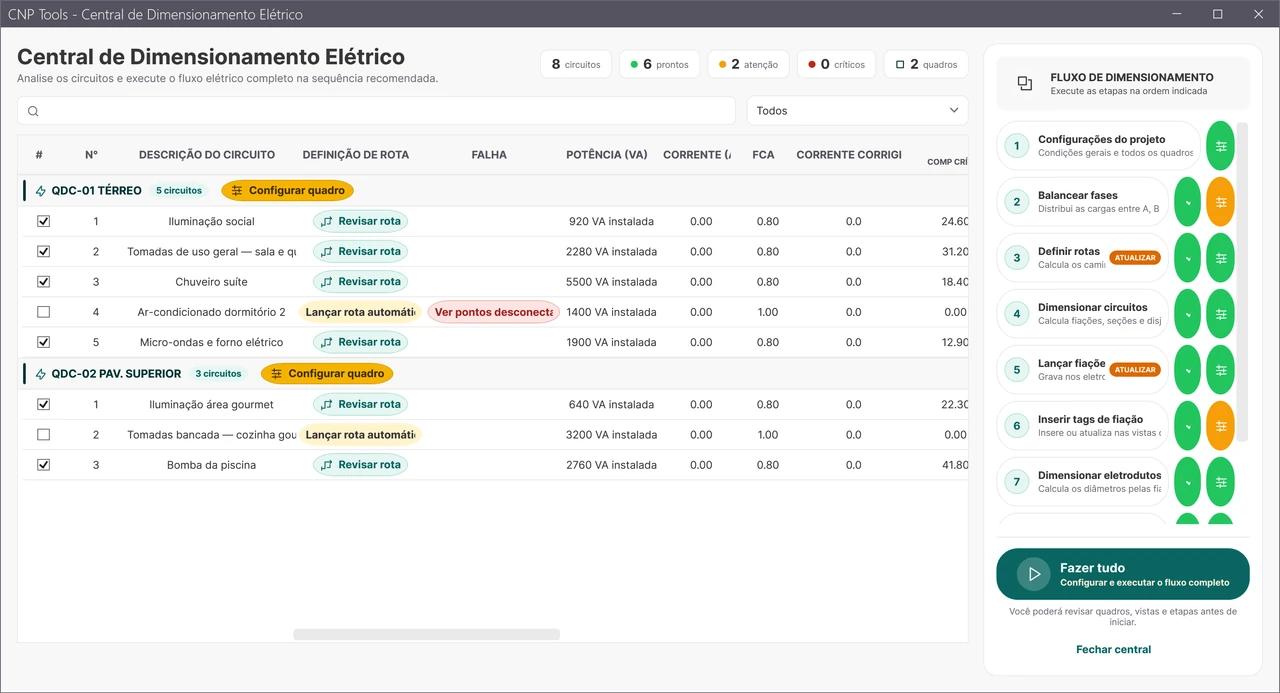Click the ATUALIZAR badge on Definir rotas

point(1135,258)
